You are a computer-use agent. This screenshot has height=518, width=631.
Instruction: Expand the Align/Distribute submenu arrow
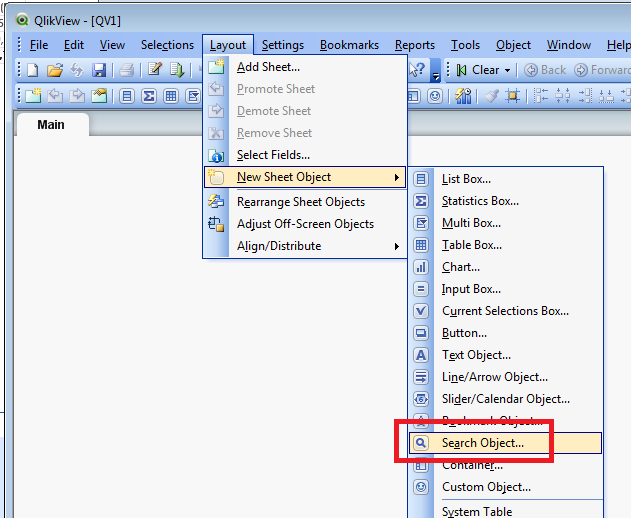[397, 246]
